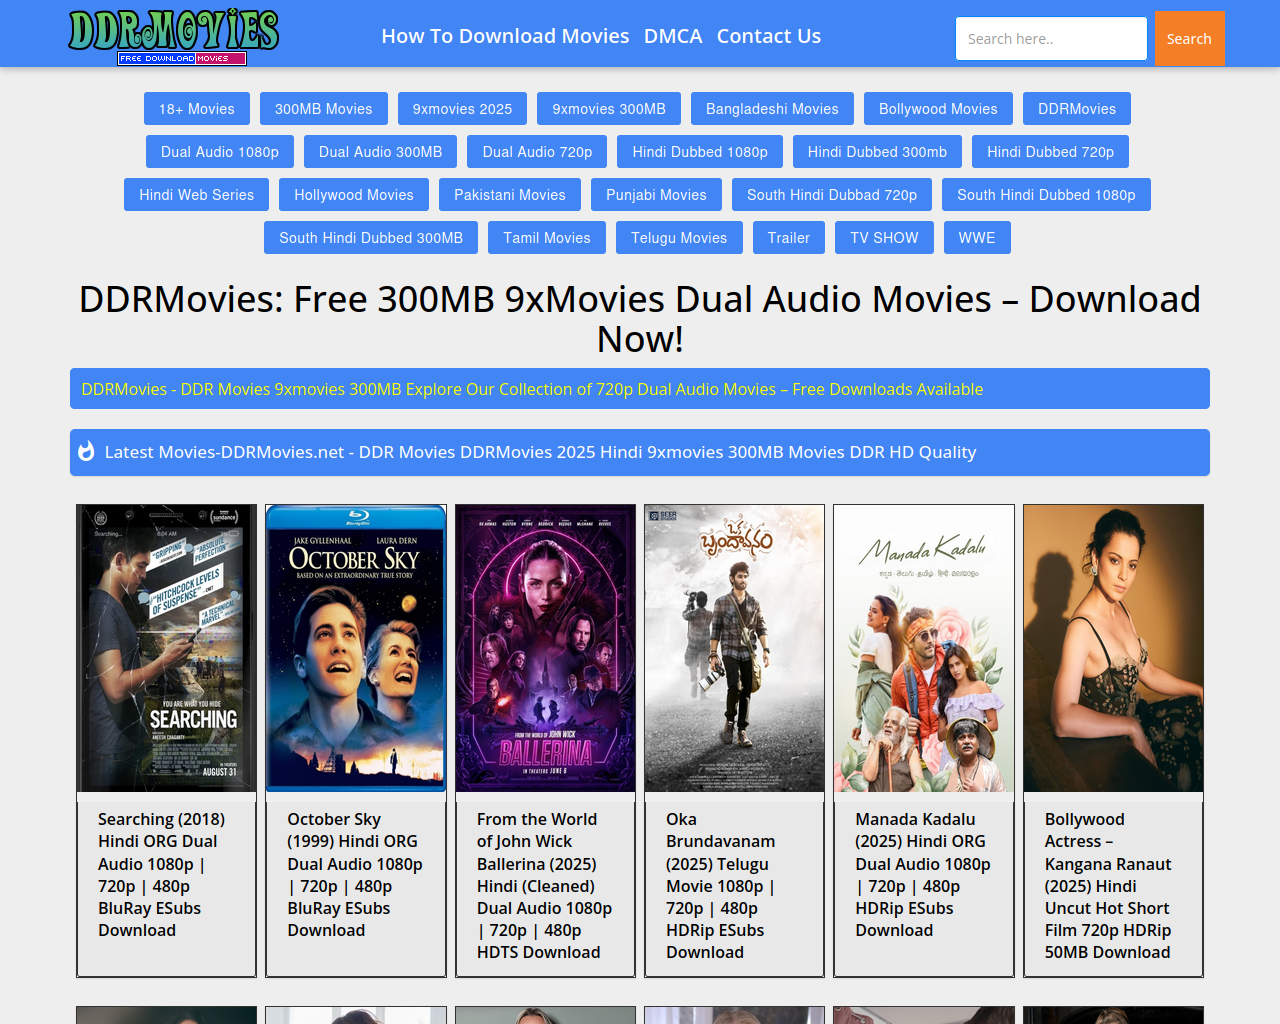Browse Bangladeshi Movies category

772,109
